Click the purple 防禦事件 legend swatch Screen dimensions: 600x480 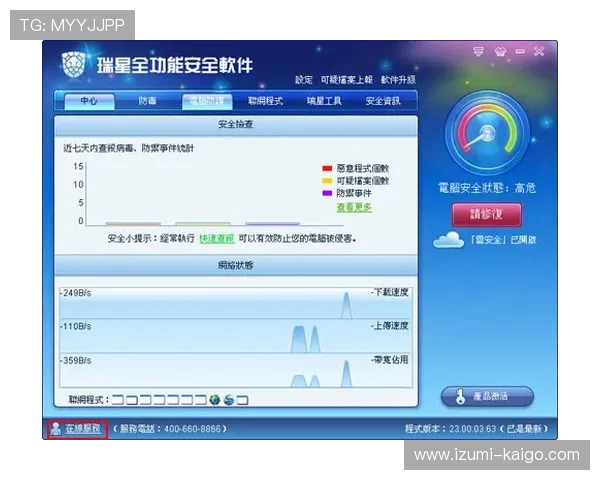pyautogui.click(x=327, y=193)
